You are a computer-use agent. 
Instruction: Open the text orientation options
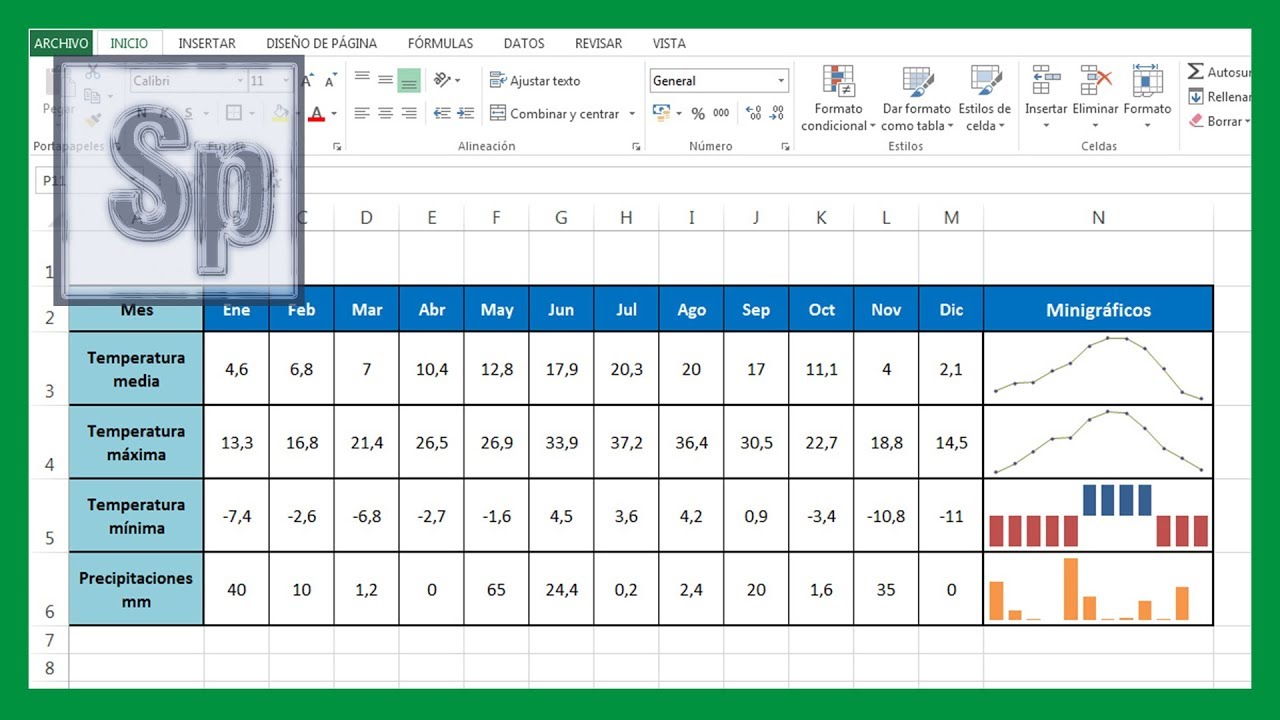(446, 80)
